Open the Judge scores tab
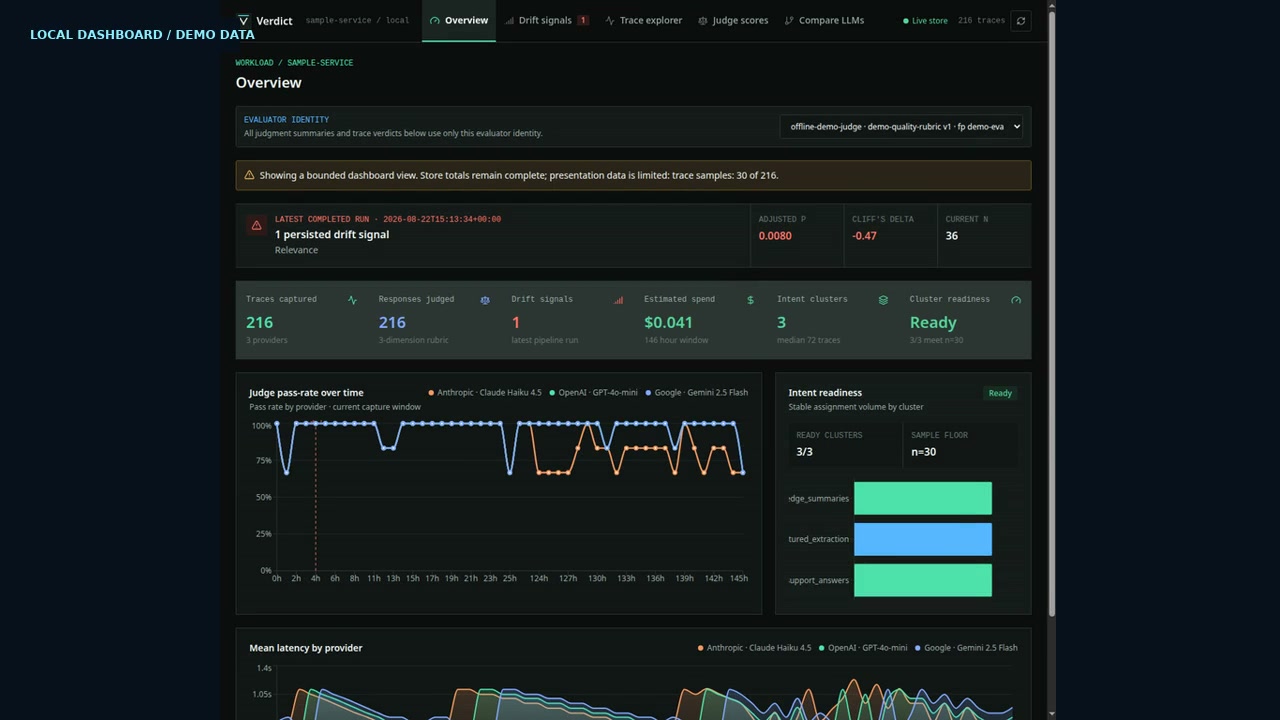1280x720 pixels. (x=733, y=20)
